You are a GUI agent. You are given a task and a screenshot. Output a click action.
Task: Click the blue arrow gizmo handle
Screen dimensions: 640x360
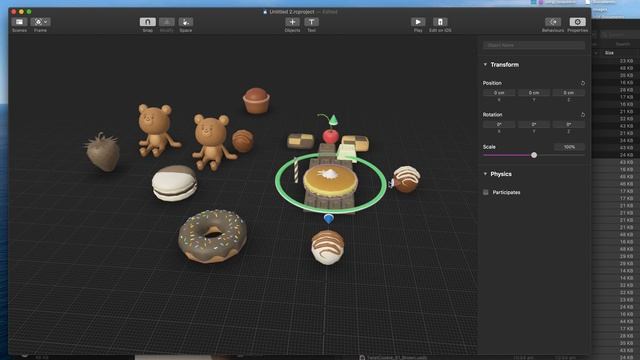pos(329,219)
